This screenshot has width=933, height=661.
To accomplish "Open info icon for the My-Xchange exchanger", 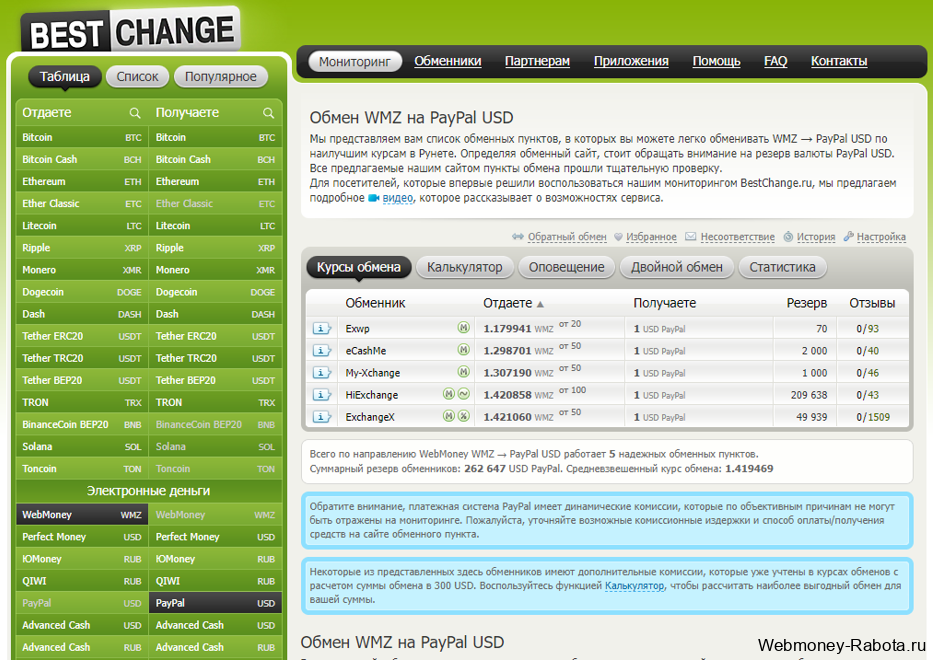I will click(x=321, y=372).
